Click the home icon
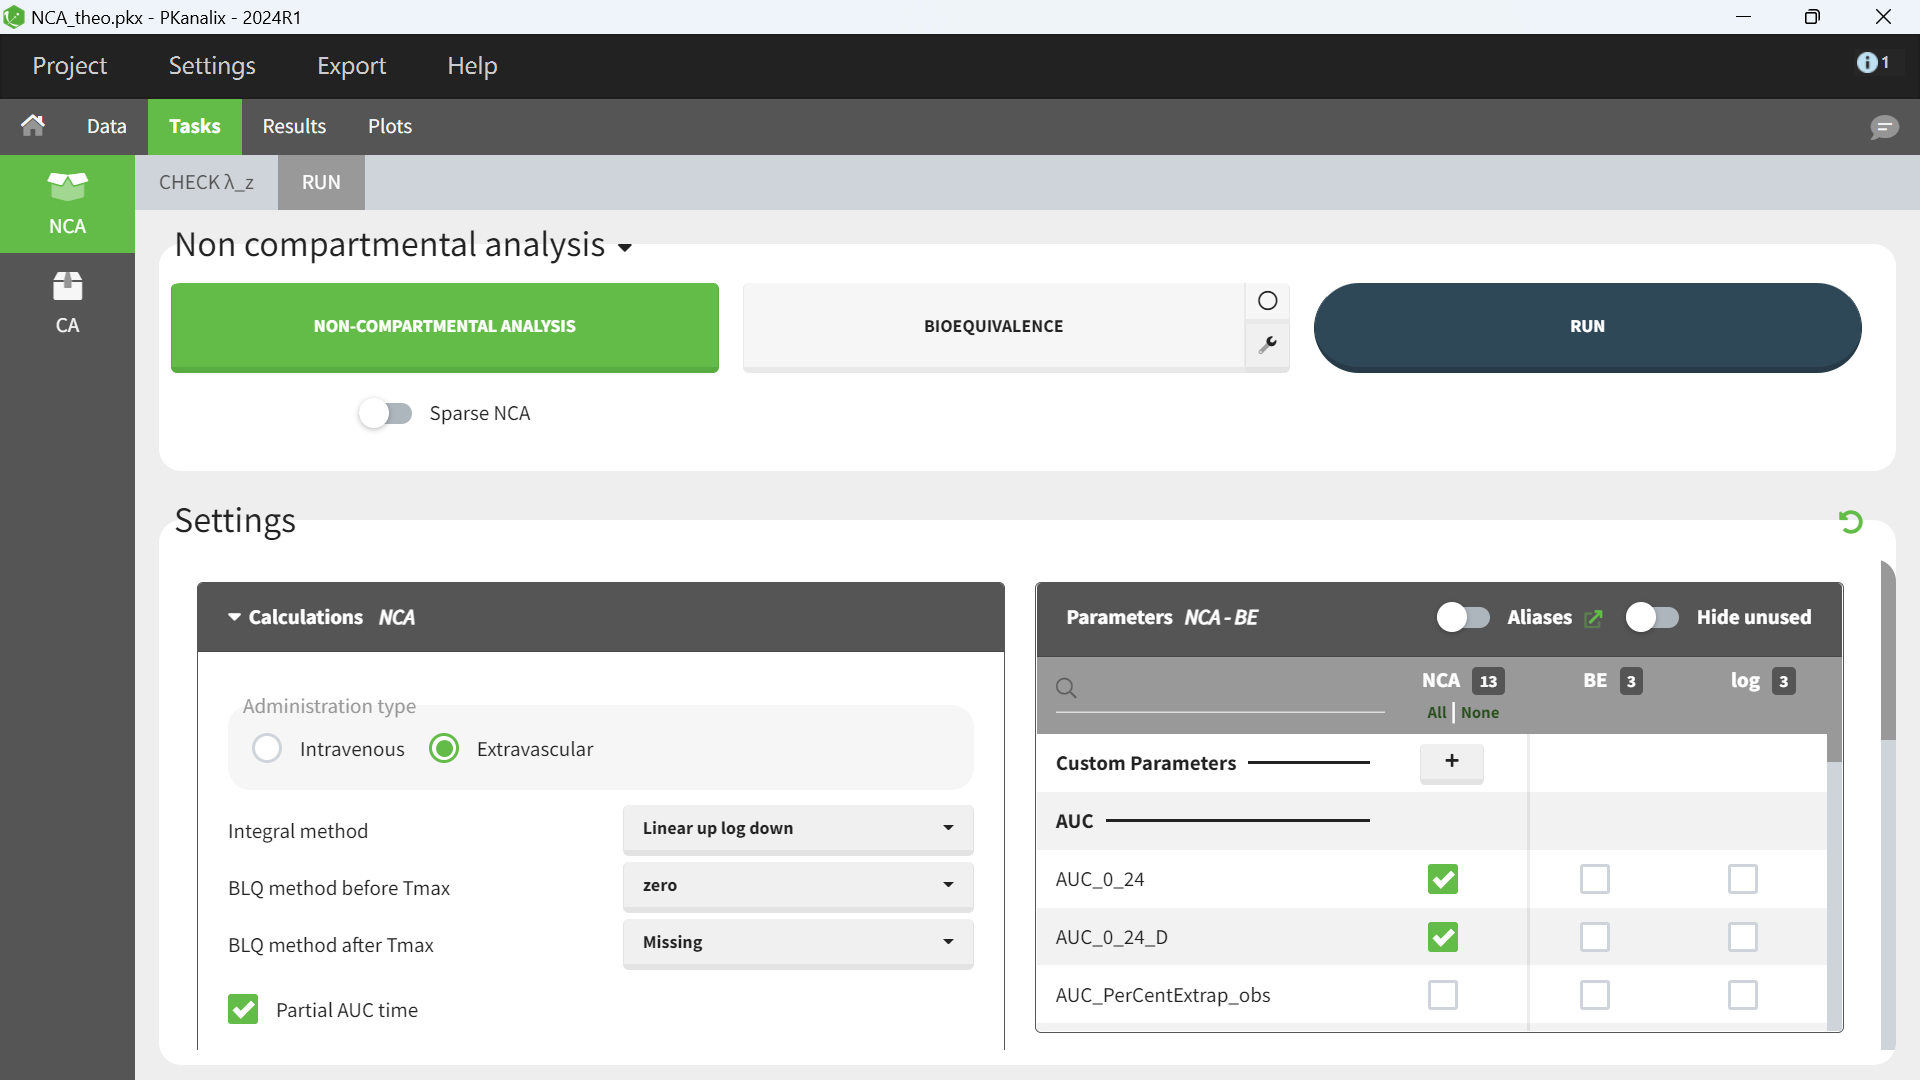This screenshot has width=1920, height=1080. tap(33, 126)
